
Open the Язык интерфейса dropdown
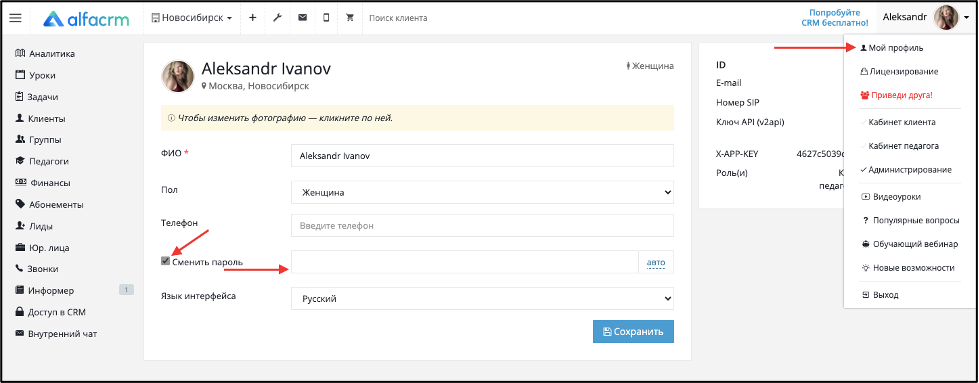(x=482, y=299)
